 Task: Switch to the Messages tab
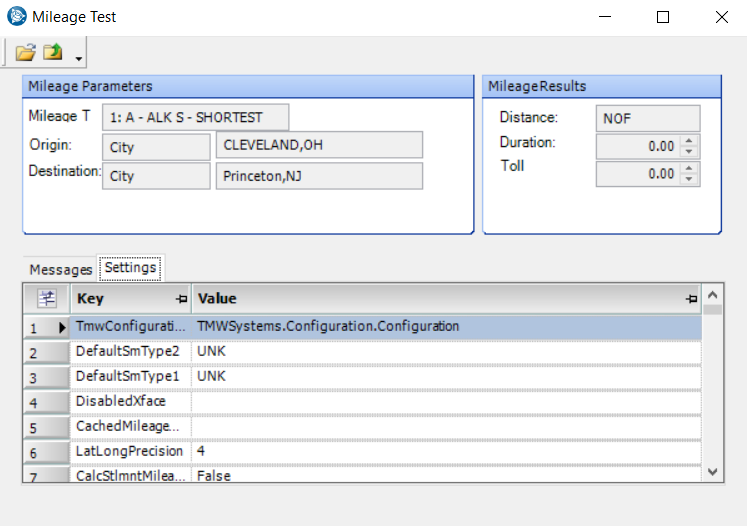pos(60,270)
